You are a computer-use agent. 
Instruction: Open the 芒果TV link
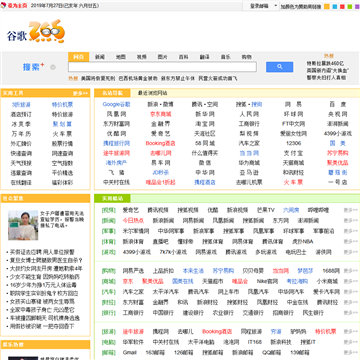(x=266, y=210)
